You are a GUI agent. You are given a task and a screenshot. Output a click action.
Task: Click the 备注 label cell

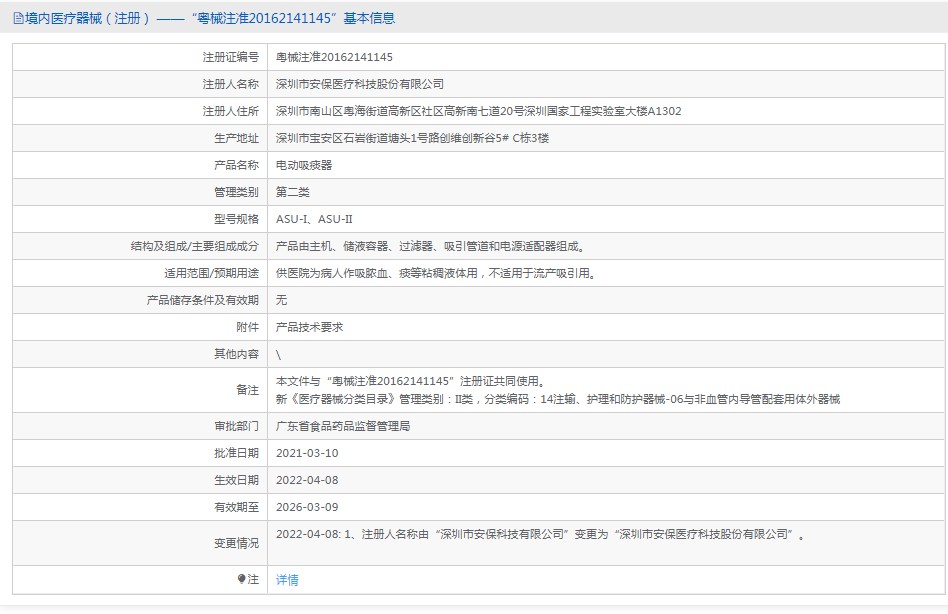[140, 390]
